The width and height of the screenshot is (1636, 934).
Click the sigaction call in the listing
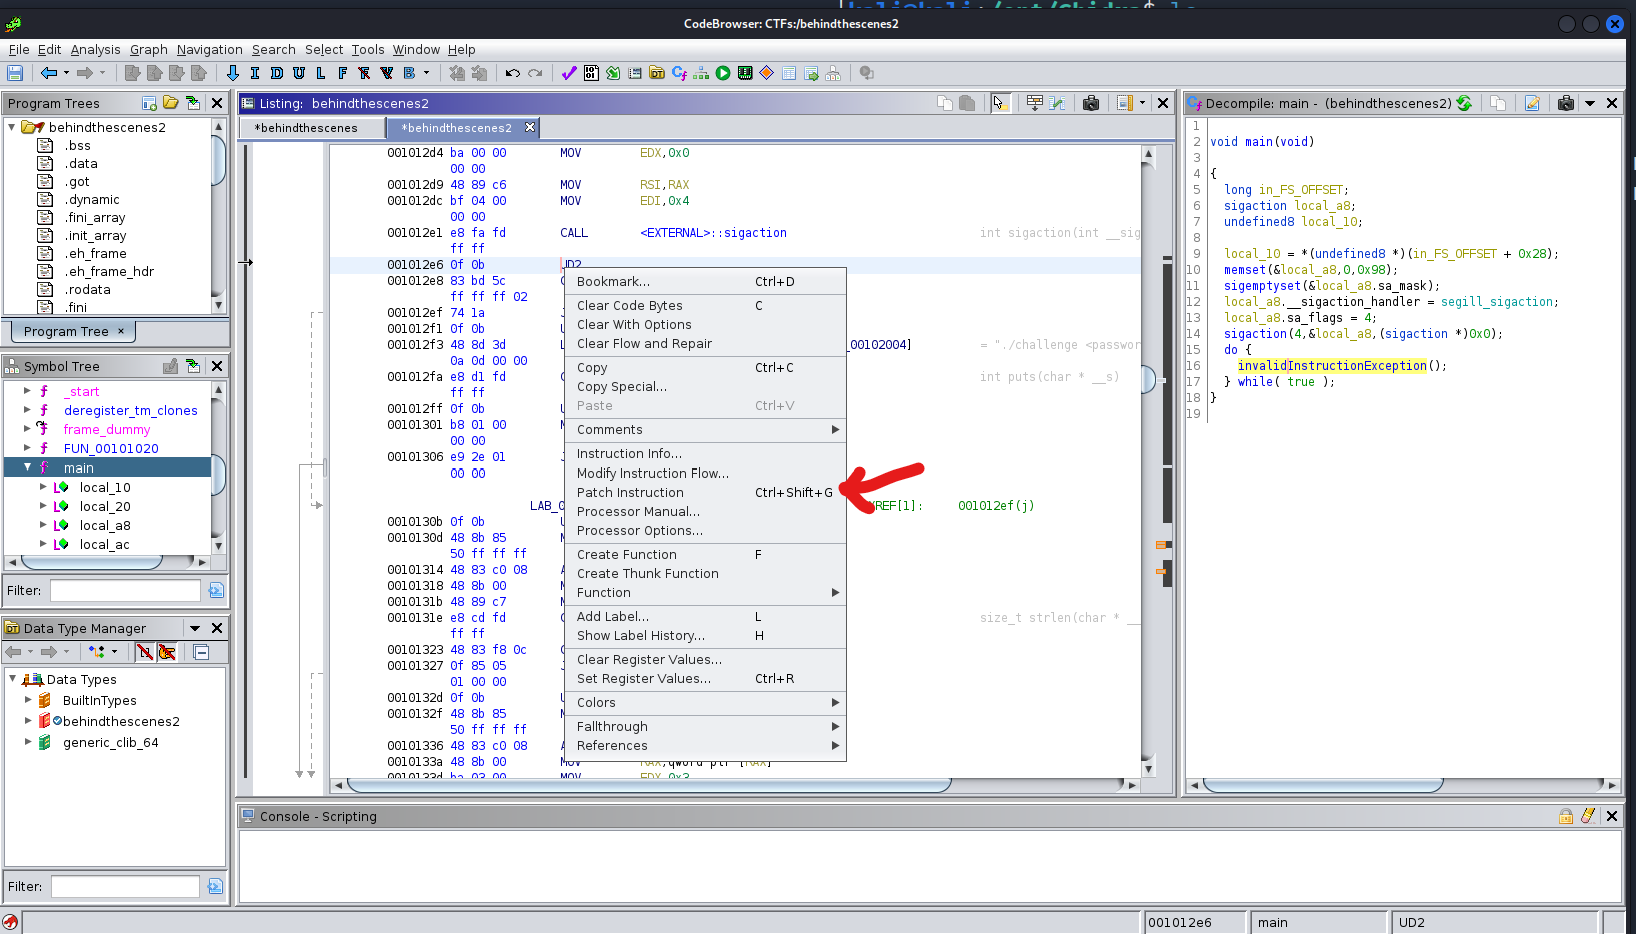tap(713, 233)
